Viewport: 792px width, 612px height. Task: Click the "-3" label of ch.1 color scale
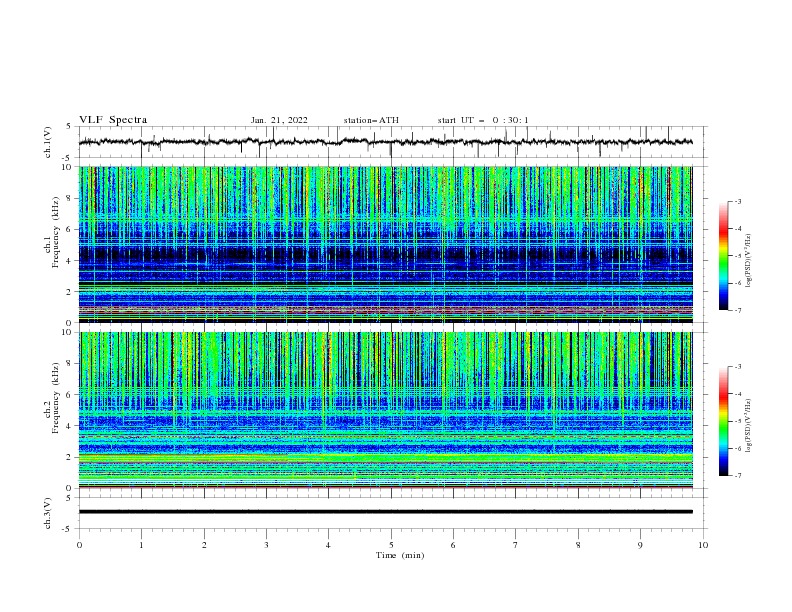tap(737, 201)
